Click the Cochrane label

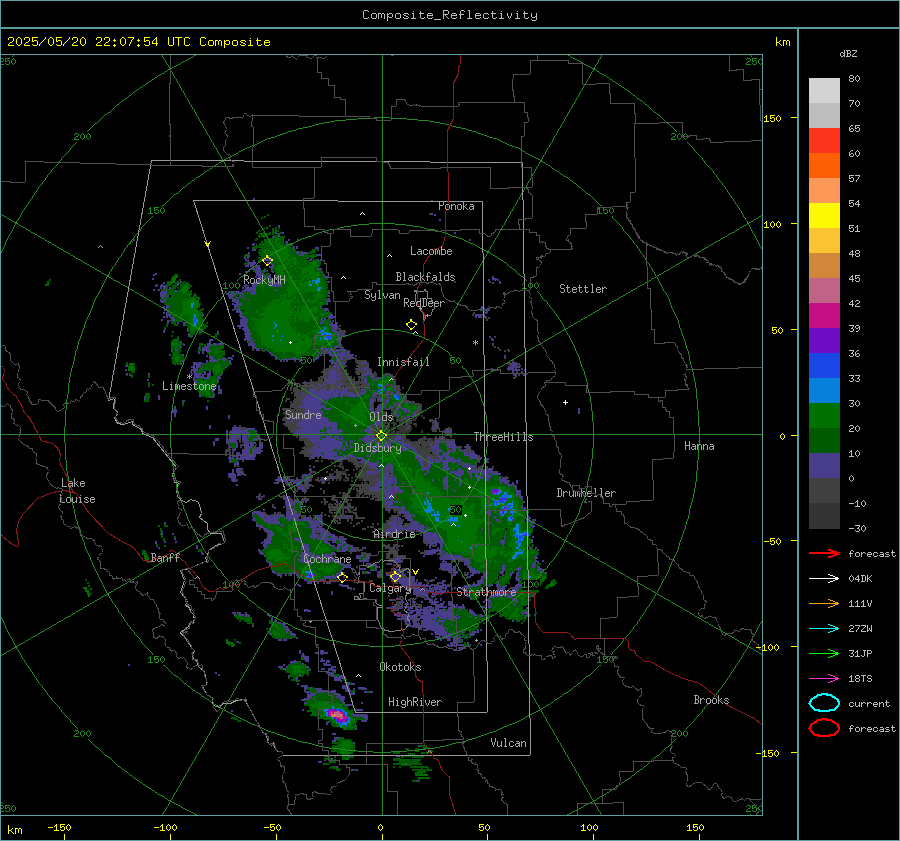(x=327, y=559)
